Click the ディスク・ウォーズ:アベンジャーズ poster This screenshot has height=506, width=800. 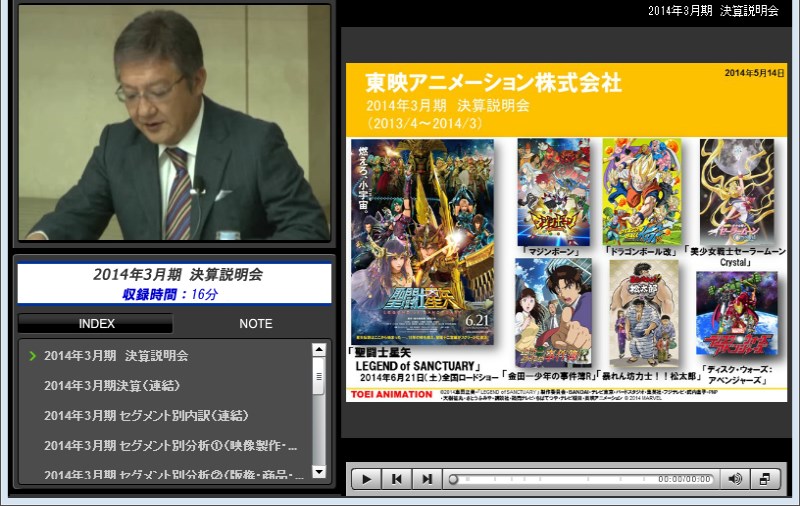[x=737, y=313]
